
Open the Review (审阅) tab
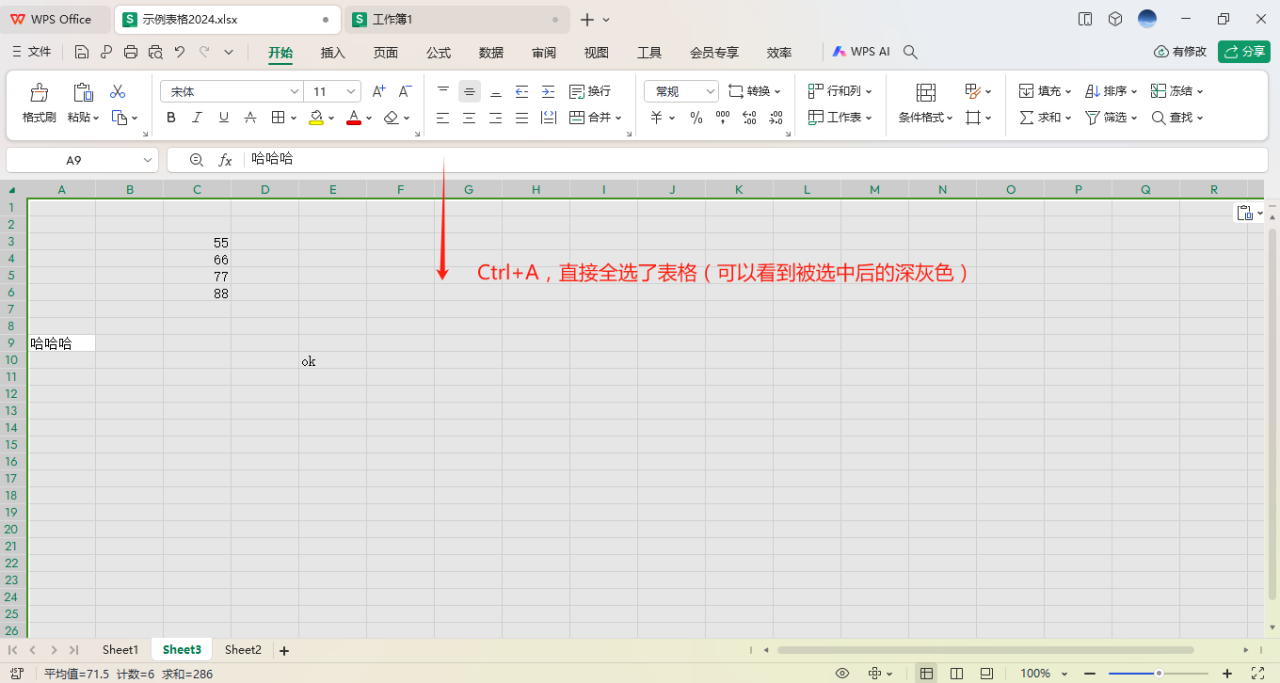point(544,52)
